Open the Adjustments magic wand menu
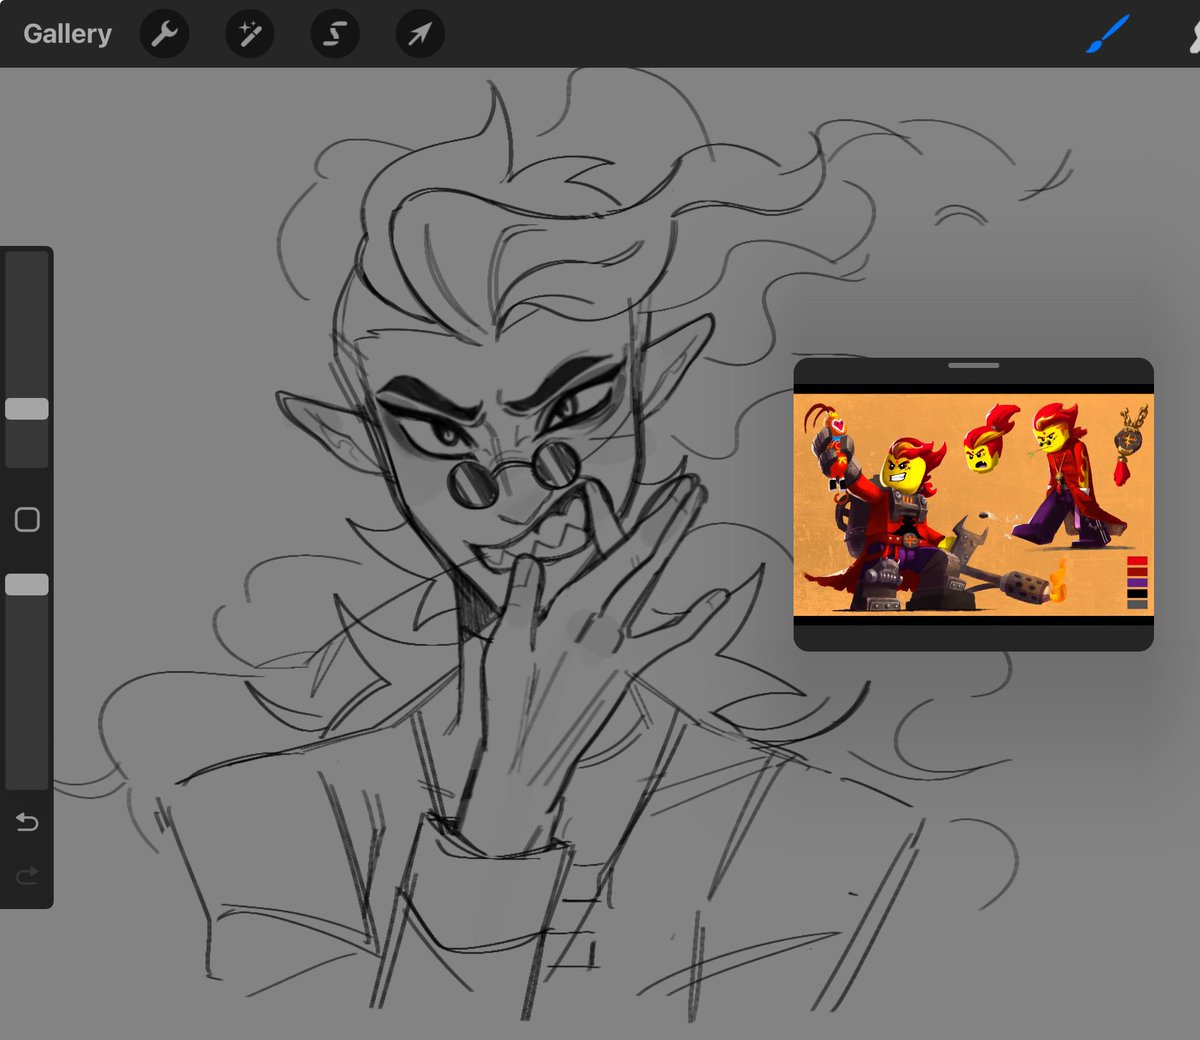Viewport: 1200px width, 1040px height. [x=249, y=34]
